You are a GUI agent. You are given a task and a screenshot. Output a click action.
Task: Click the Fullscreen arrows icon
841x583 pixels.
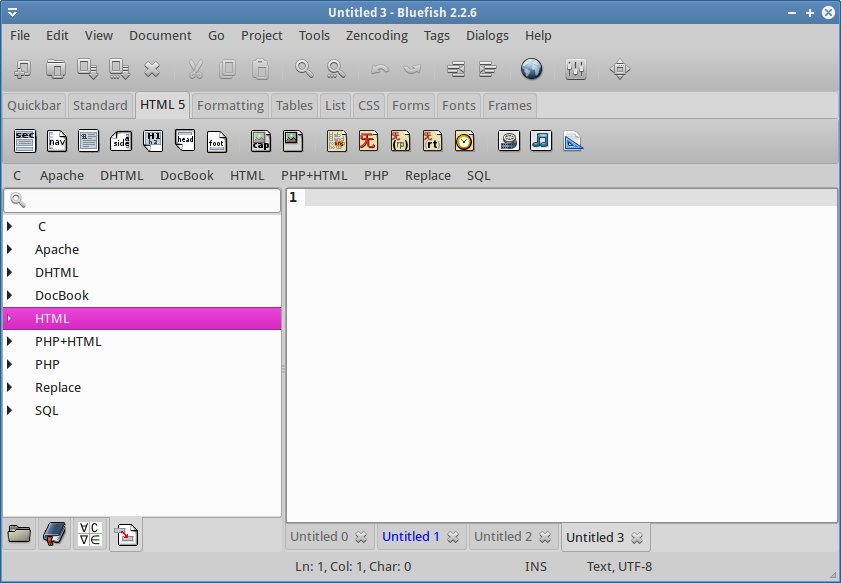[619, 69]
